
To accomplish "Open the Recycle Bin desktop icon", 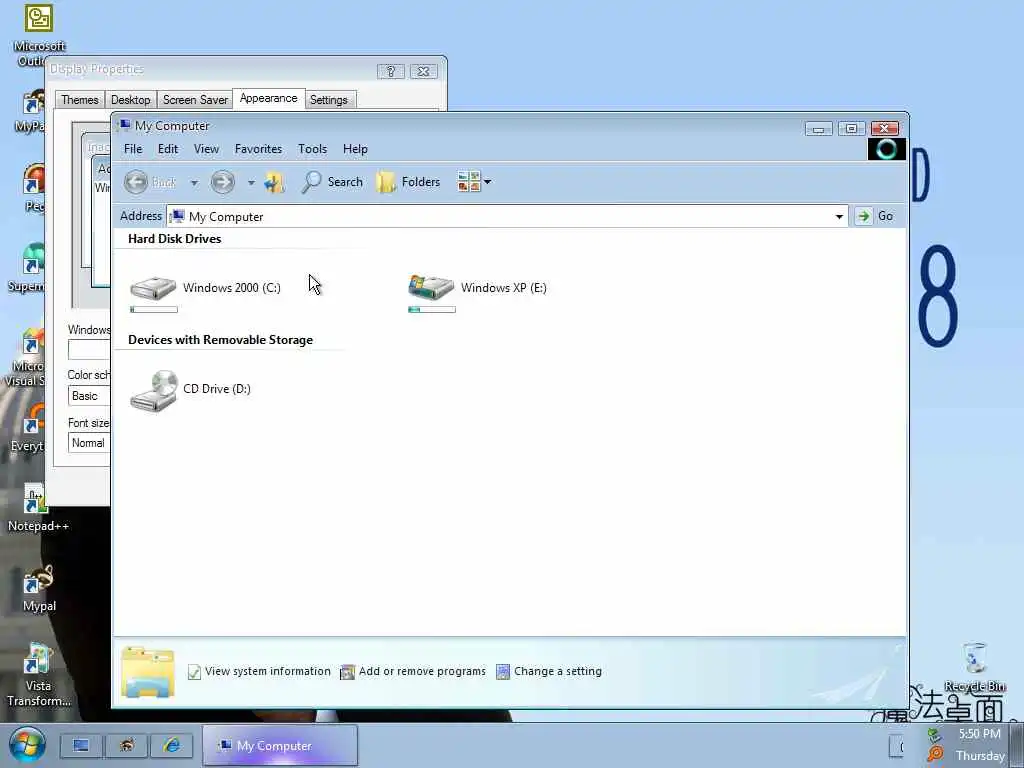I will [x=975, y=666].
